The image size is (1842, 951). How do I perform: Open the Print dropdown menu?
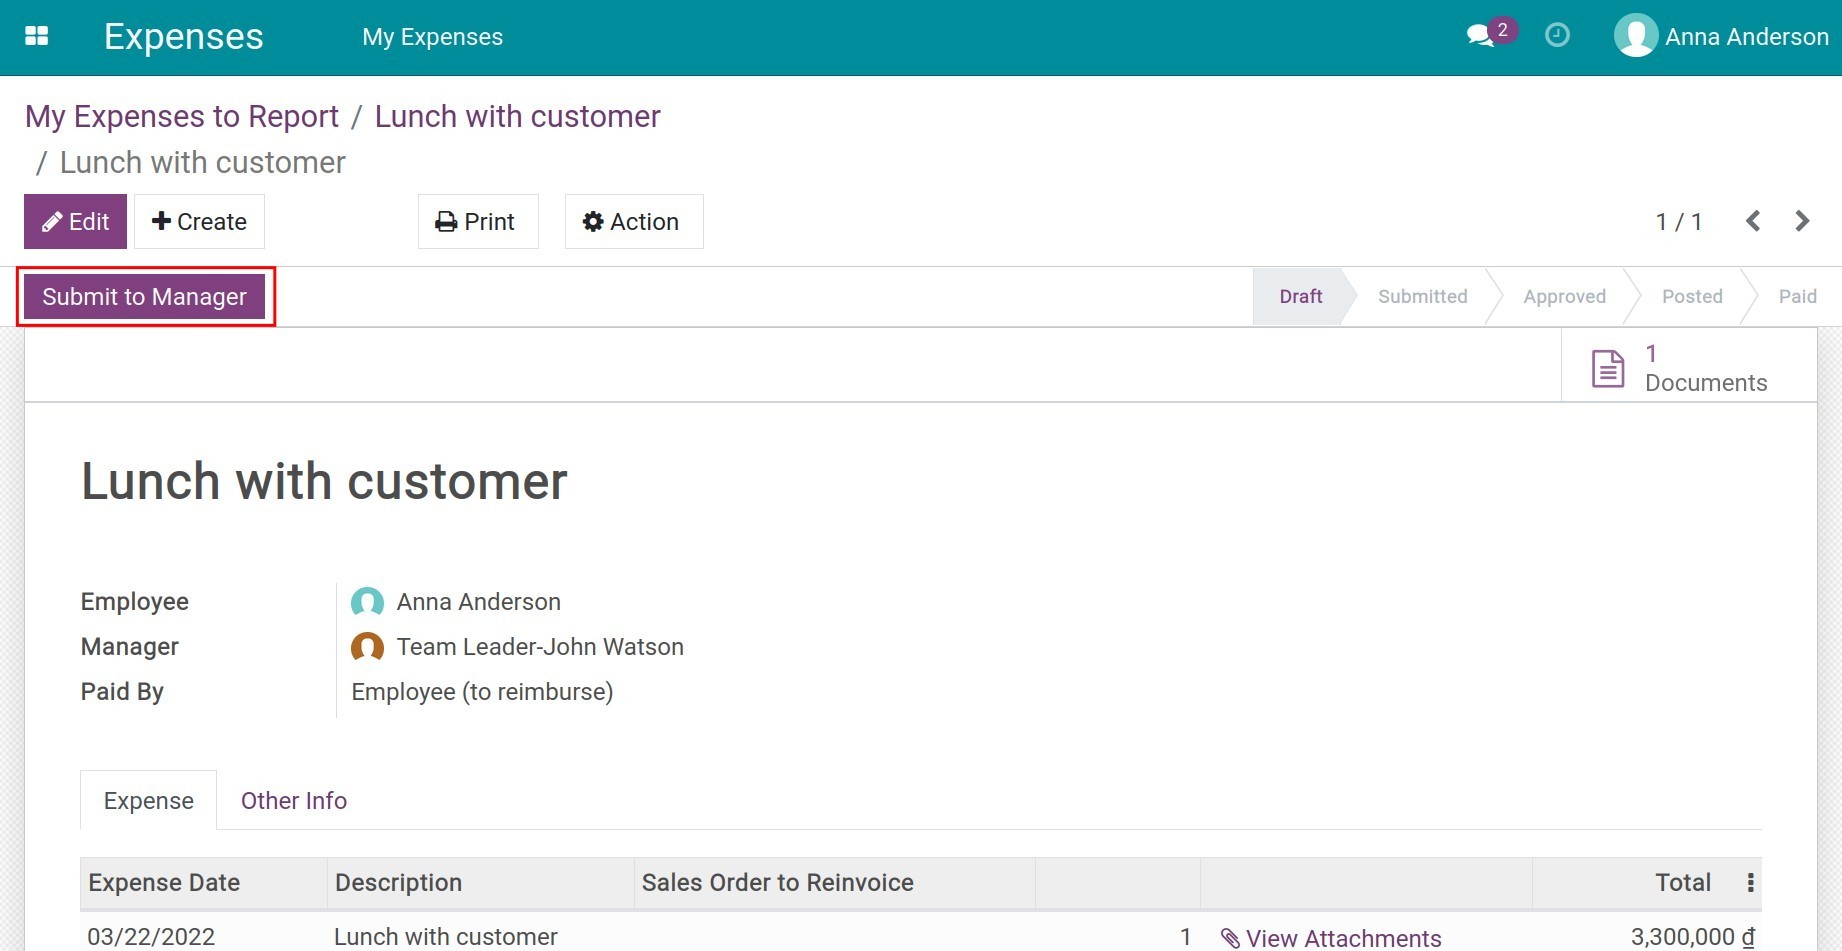pyautogui.click(x=477, y=221)
